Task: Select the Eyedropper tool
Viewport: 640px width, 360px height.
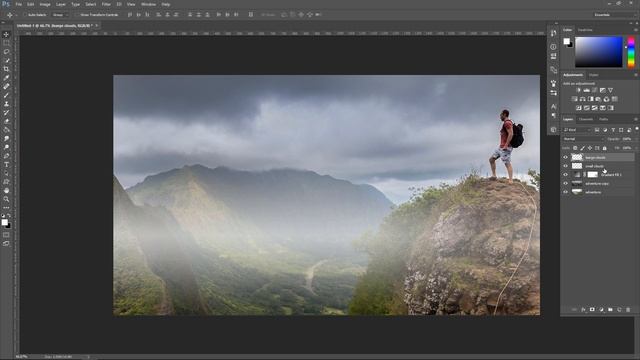Action: [6, 78]
